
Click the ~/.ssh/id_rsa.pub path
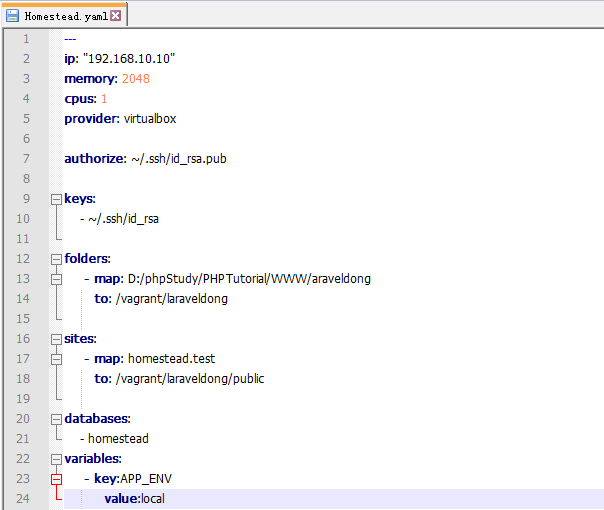click(x=179, y=159)
